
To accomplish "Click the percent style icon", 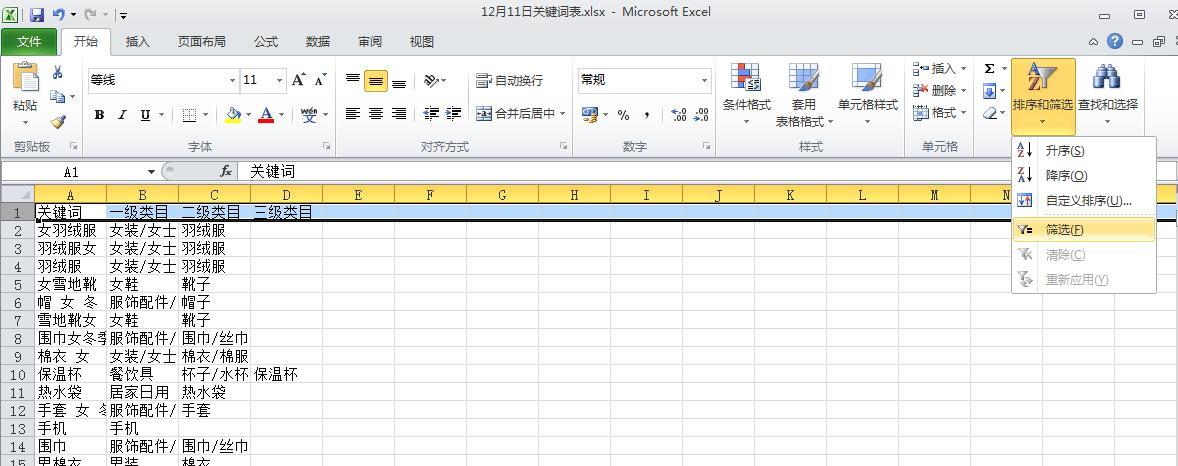I will pyautogui.click(x=623, y=115).
